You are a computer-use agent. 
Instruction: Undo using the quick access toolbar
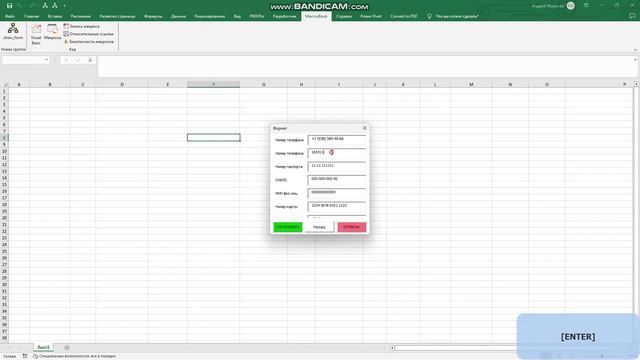coord(20,6)
